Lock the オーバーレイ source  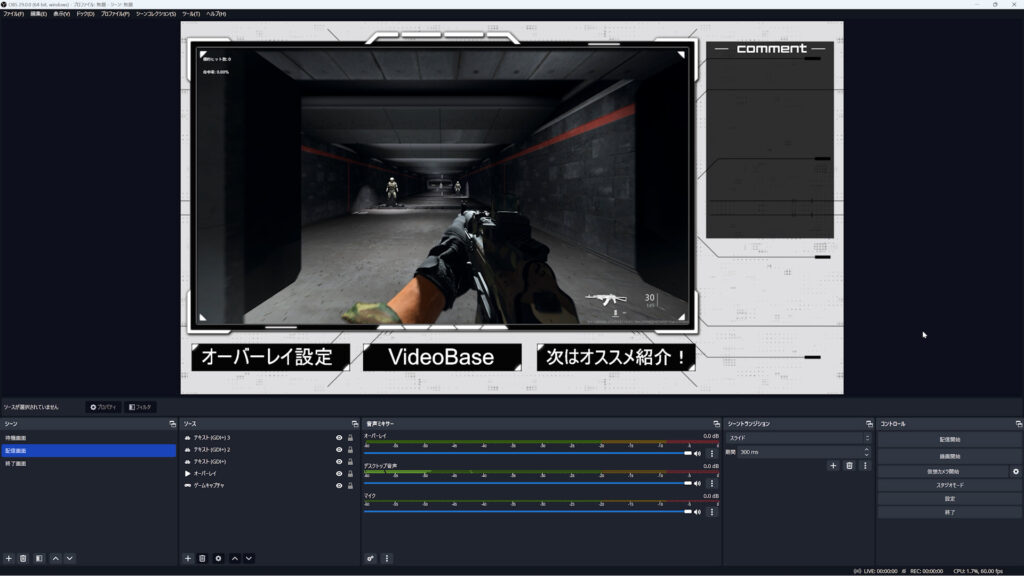349,474
